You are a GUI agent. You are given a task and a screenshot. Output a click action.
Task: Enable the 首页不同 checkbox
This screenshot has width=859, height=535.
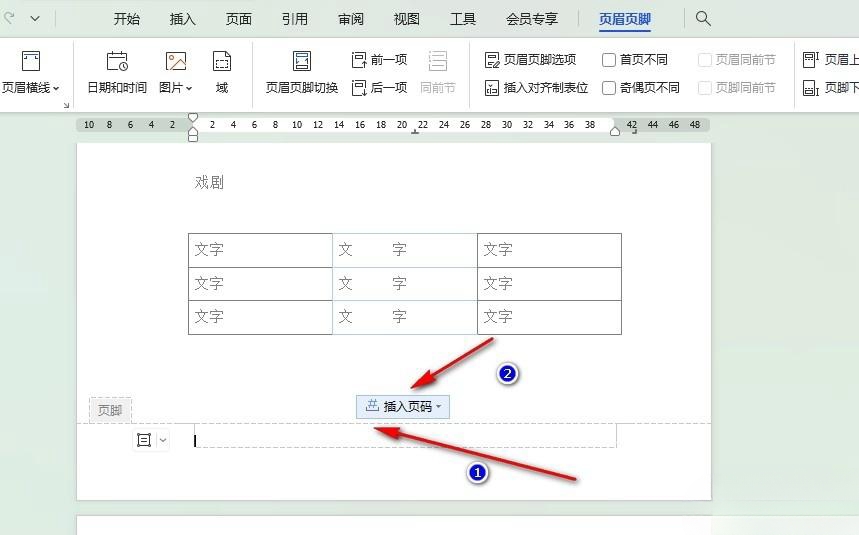click(x=609, y=60)
